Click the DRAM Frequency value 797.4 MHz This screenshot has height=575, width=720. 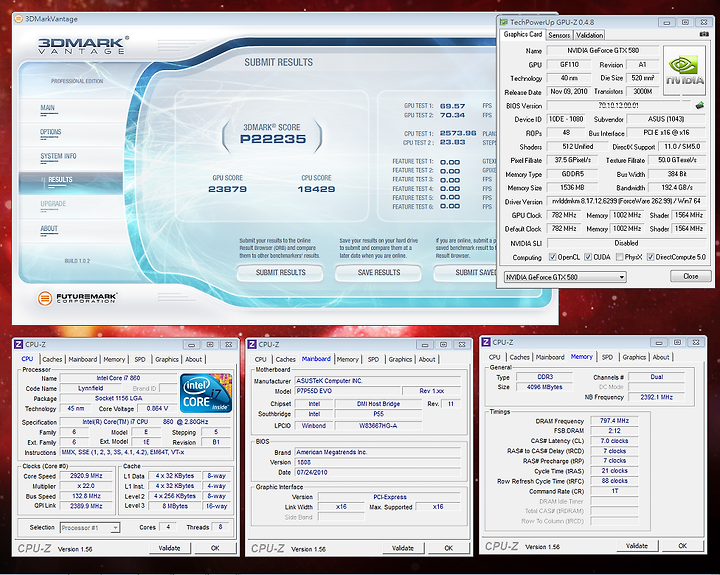(x=614, y=421)
